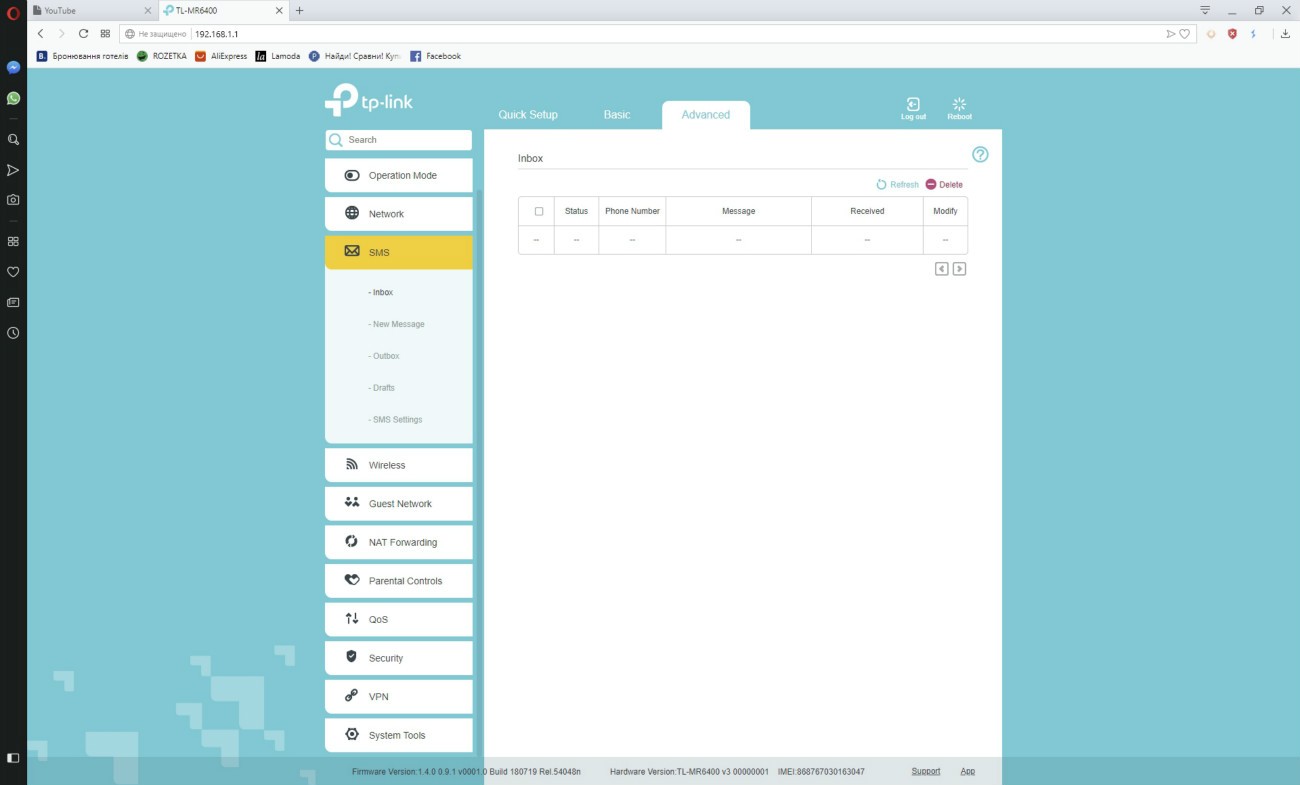Click the Support link in footer
This screenshot has height=785, width=1300.
pyautogui.click(x=925, y=771)
